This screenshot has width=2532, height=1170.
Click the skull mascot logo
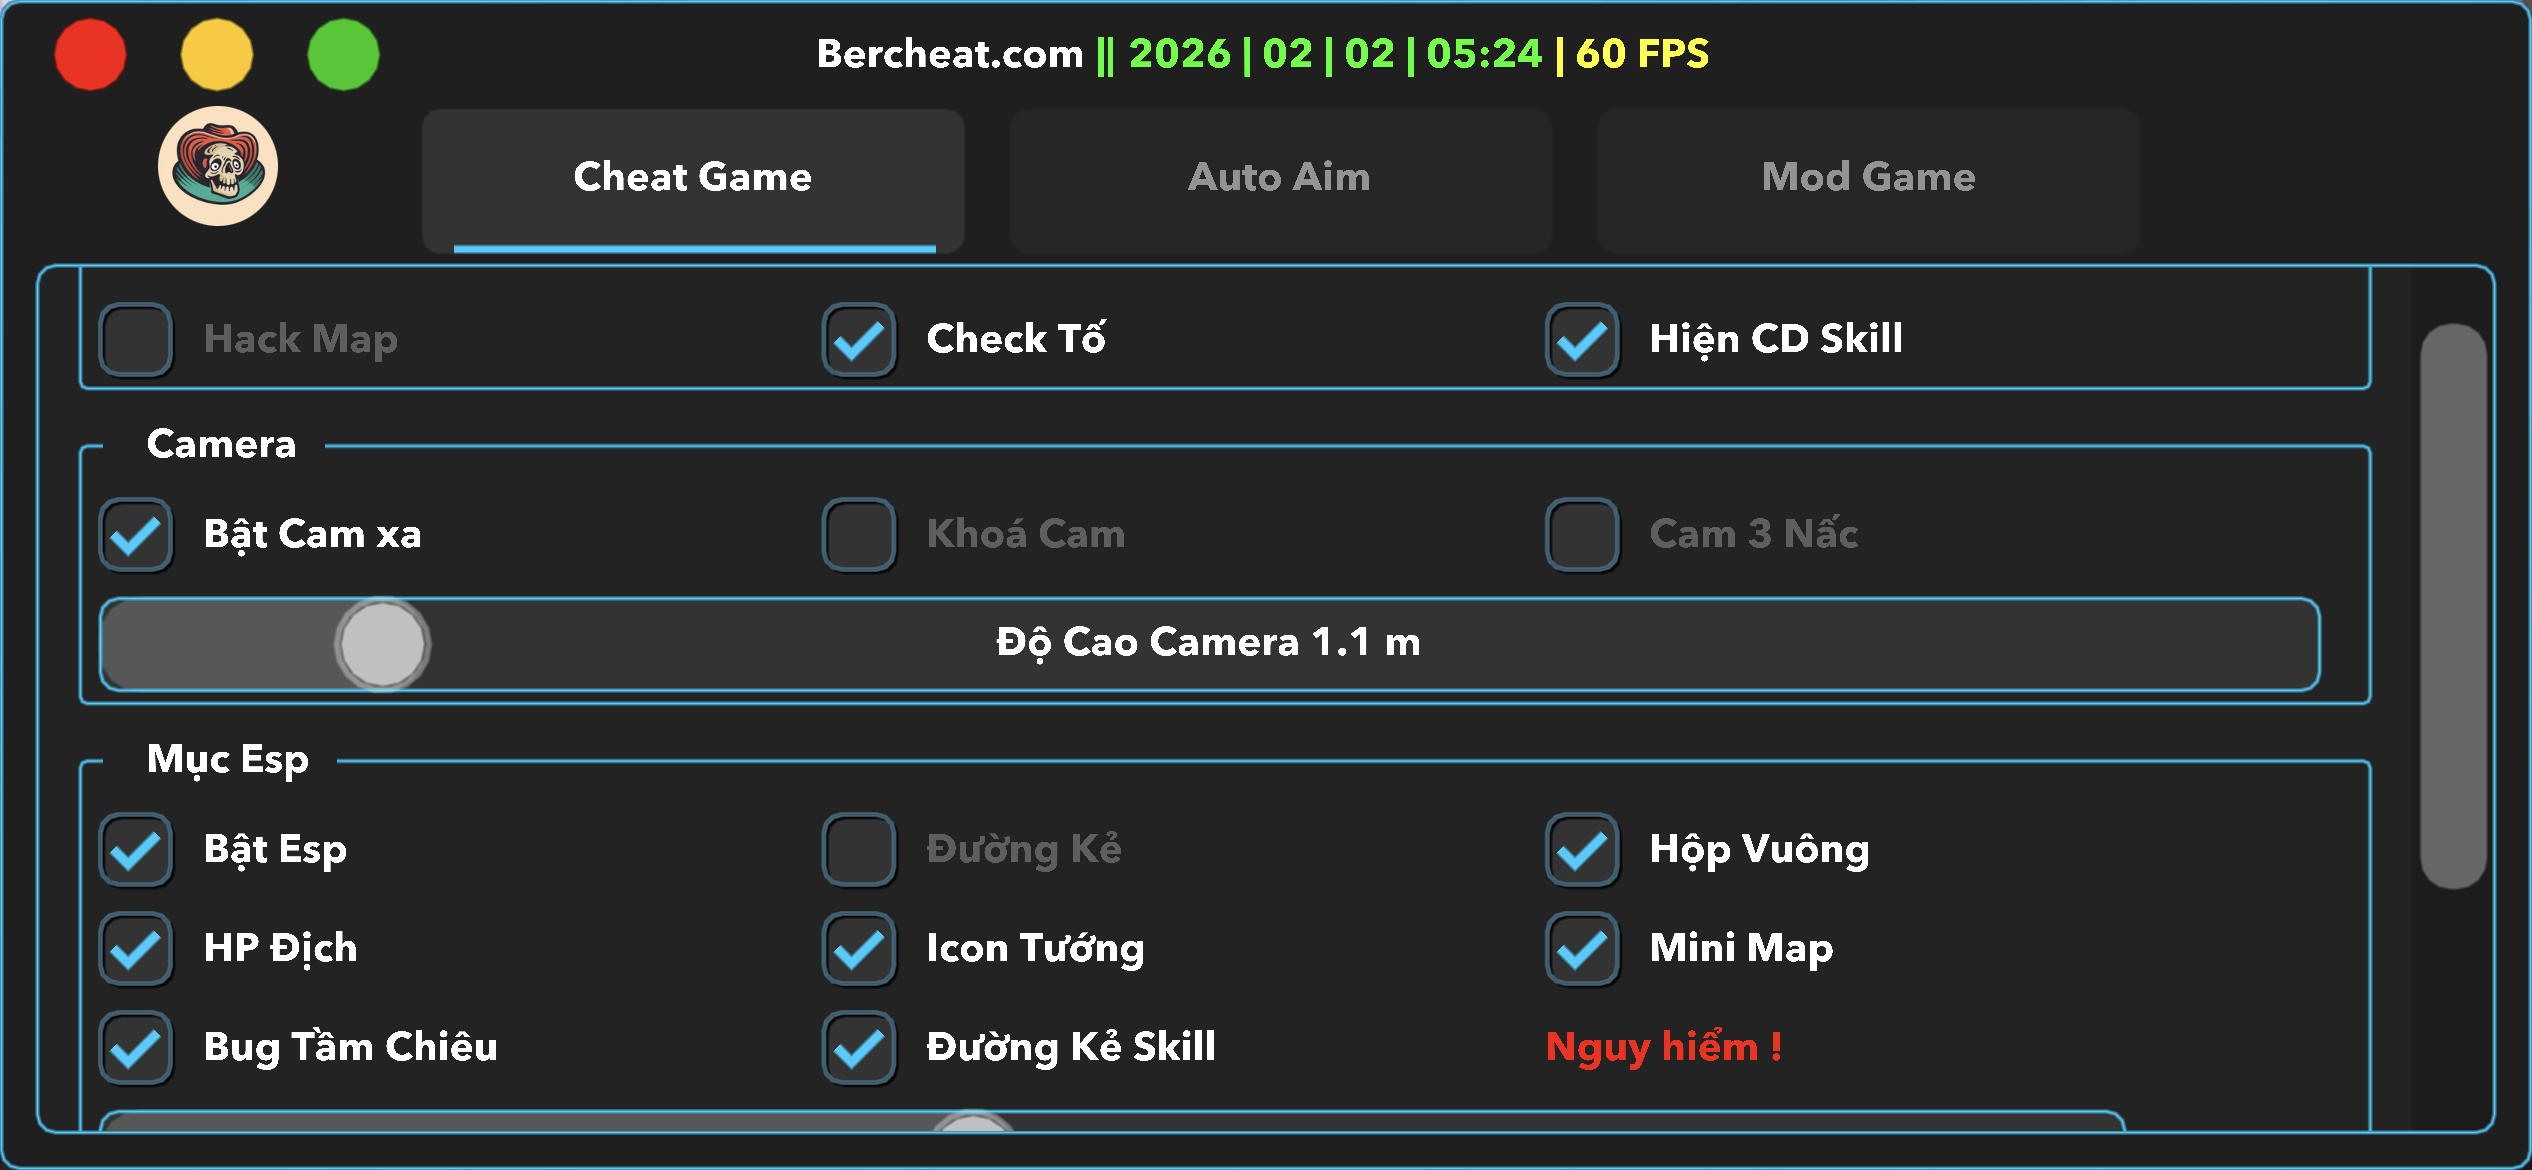tap(218, 167)
